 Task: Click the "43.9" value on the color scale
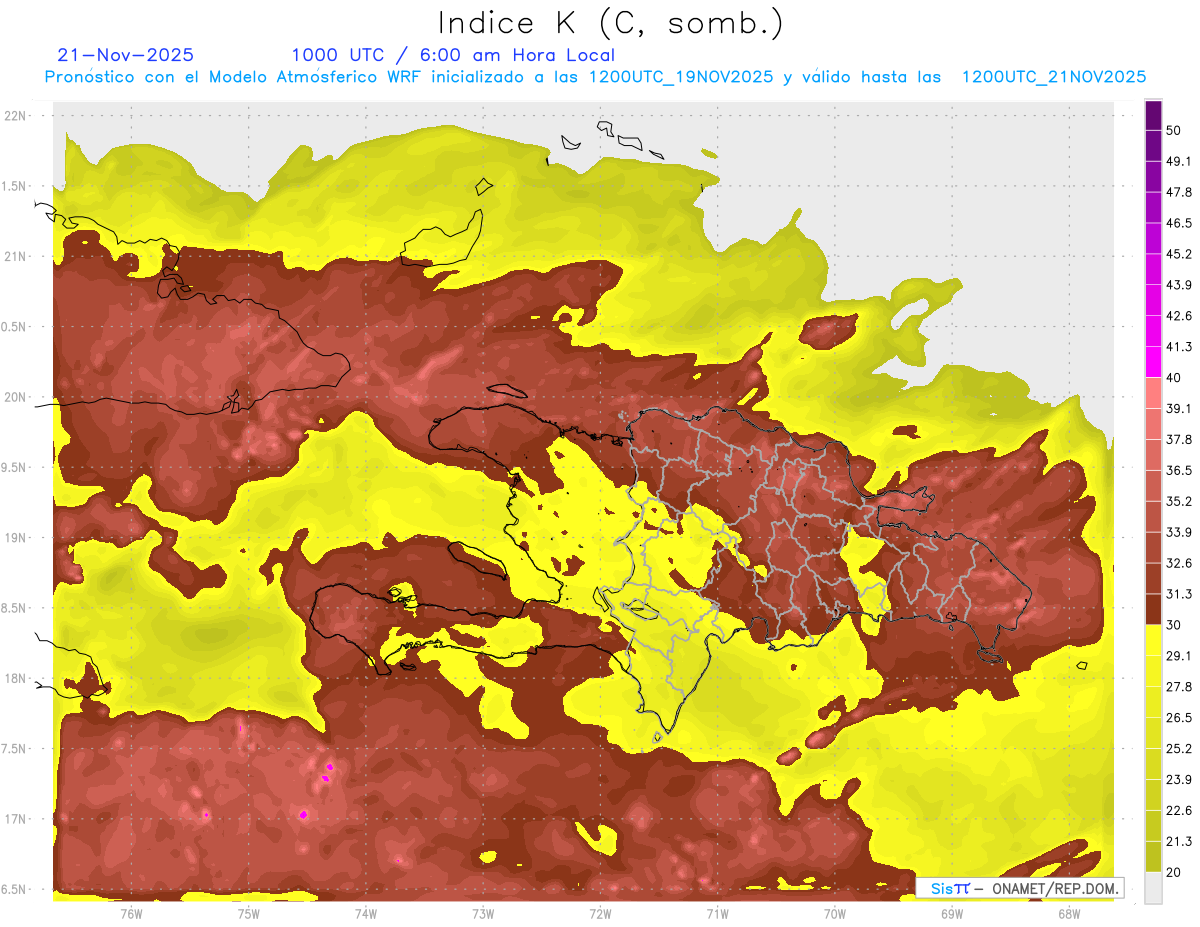point(1179,285)
